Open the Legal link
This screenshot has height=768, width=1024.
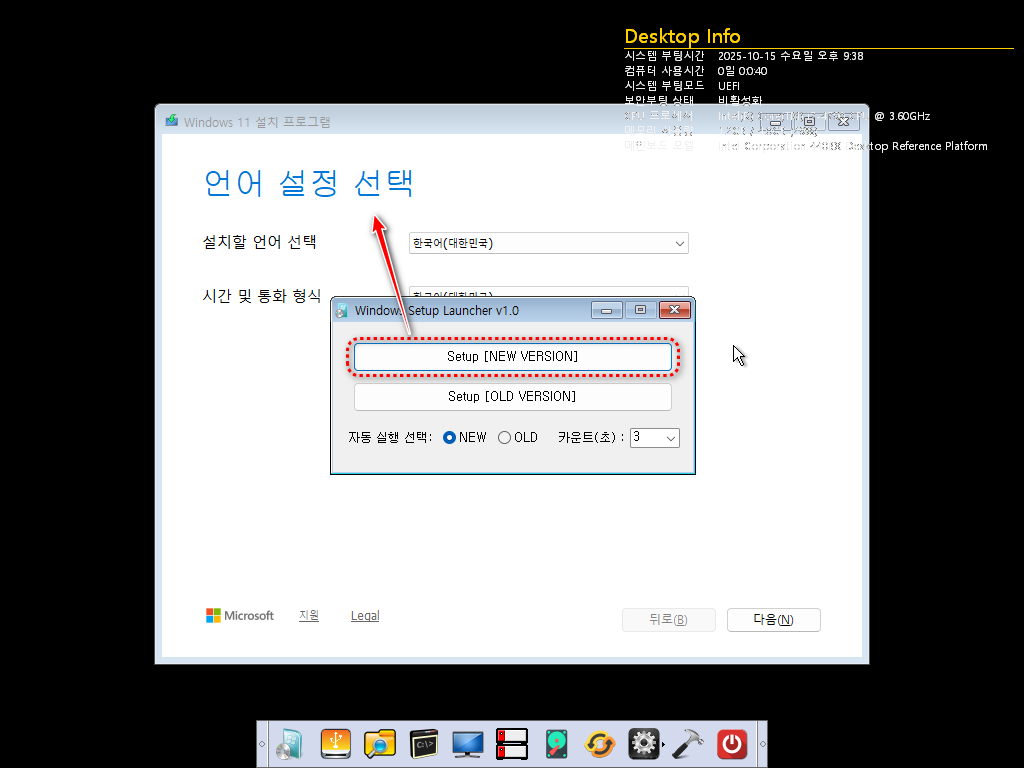pos(365,615)
